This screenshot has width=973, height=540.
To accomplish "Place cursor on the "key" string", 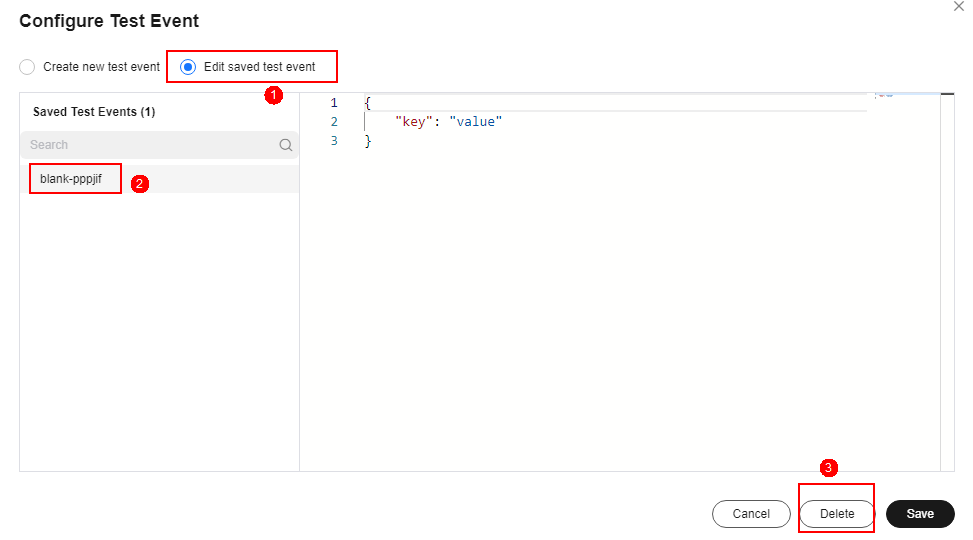I will tap(413, 122).
